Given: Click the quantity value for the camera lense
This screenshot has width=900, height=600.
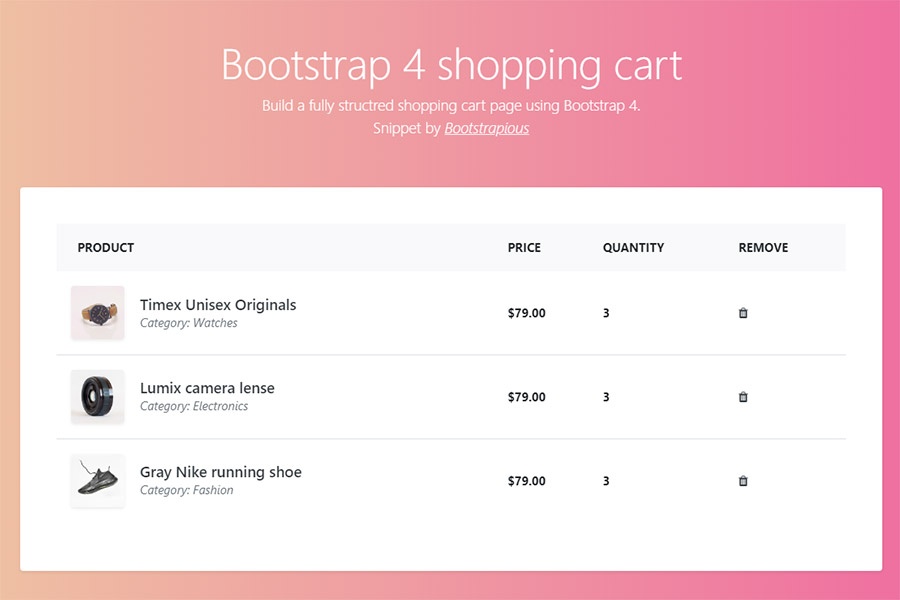Looking at the screenshot, I should [605, 397].
